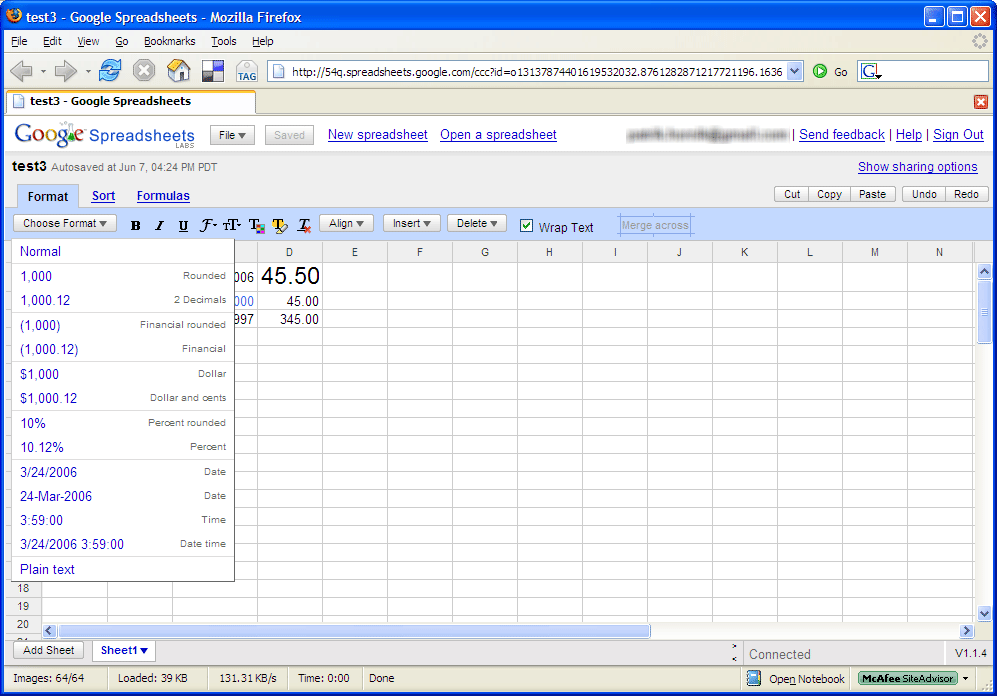Click the Sign Out link

pos(958,135)
